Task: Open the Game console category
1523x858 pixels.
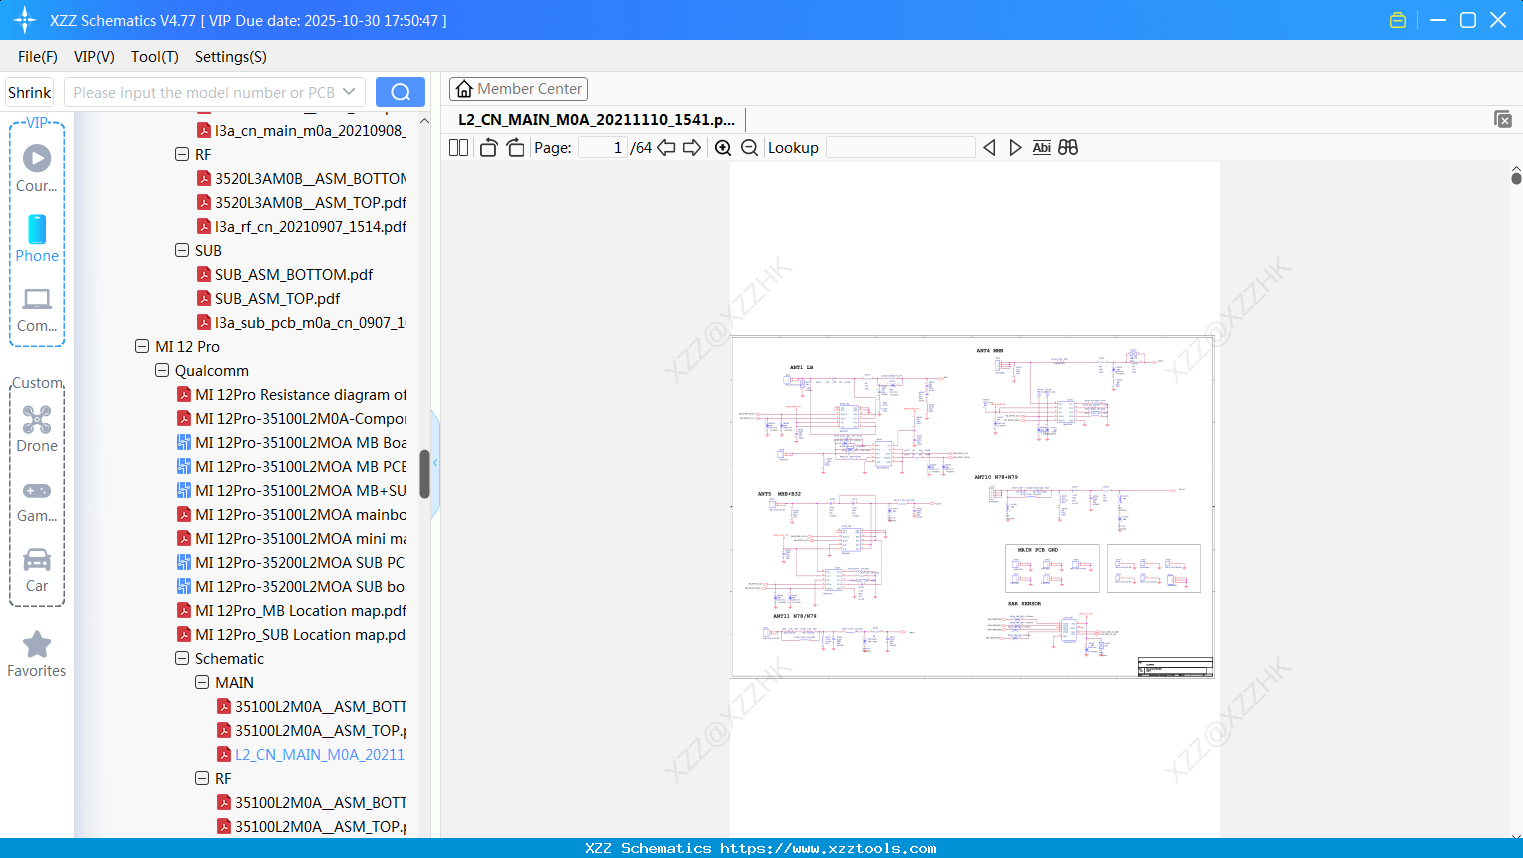Action: (37, 502)
